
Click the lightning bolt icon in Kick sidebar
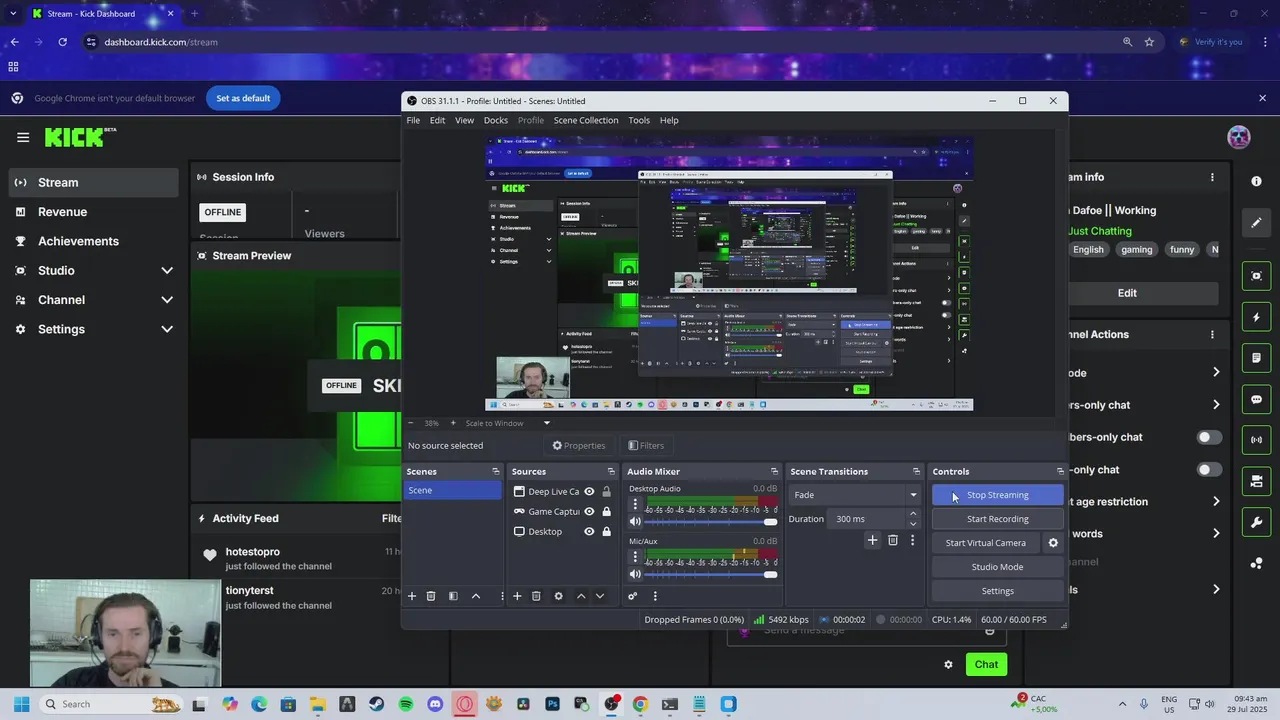[x=1256, y=317]
